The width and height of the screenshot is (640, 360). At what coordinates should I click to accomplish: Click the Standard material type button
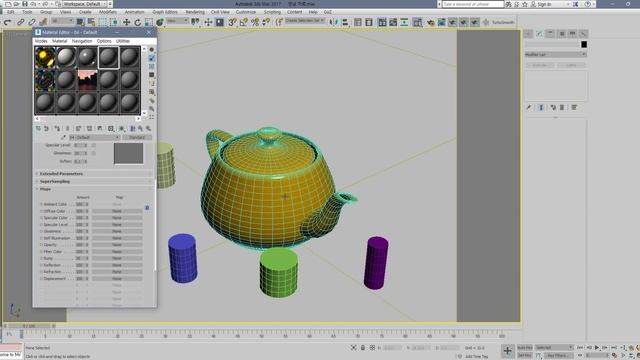click(x=137, y=138)
